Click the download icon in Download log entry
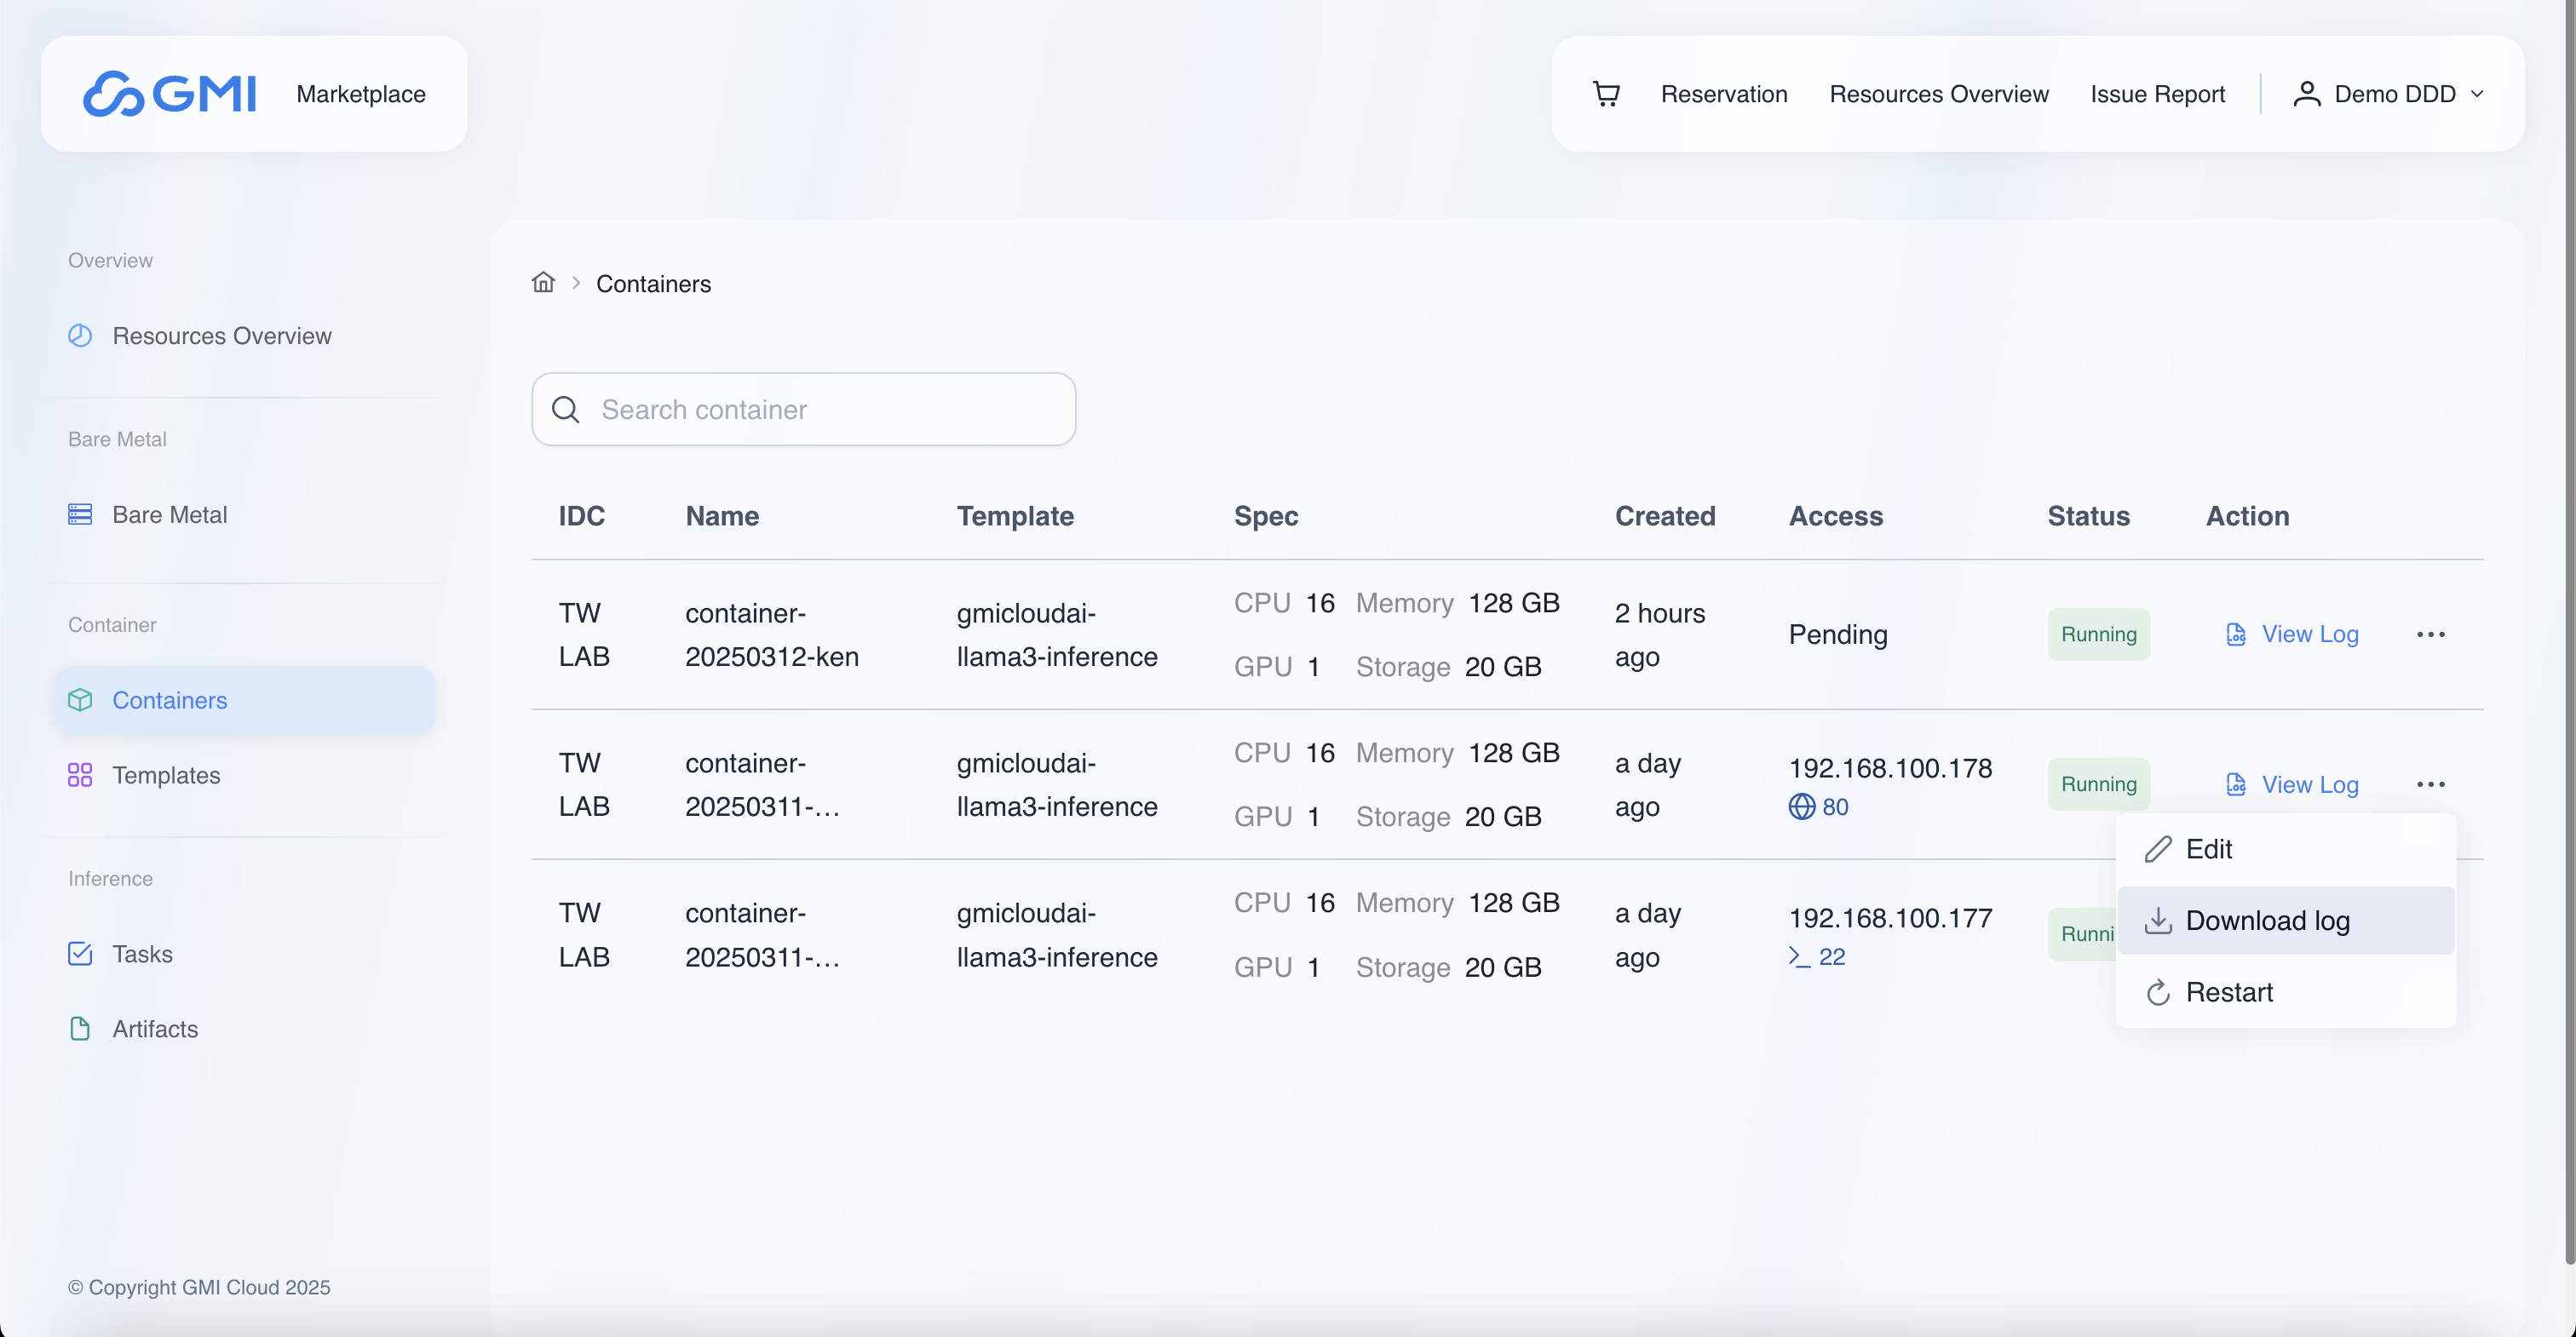The height and width of the screenshot is (1337, 2576). pos(2158,921)
